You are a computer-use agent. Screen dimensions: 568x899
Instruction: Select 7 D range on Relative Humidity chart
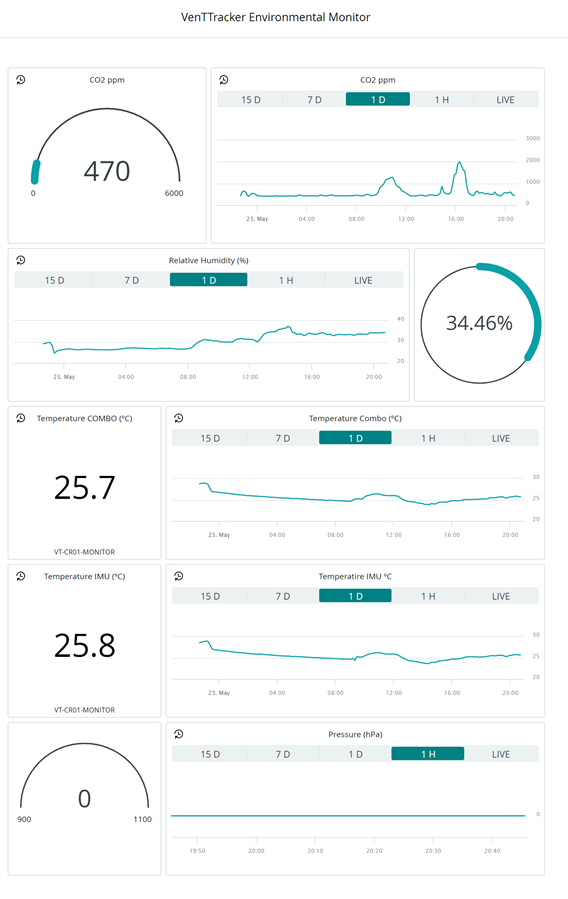[131, 280]
